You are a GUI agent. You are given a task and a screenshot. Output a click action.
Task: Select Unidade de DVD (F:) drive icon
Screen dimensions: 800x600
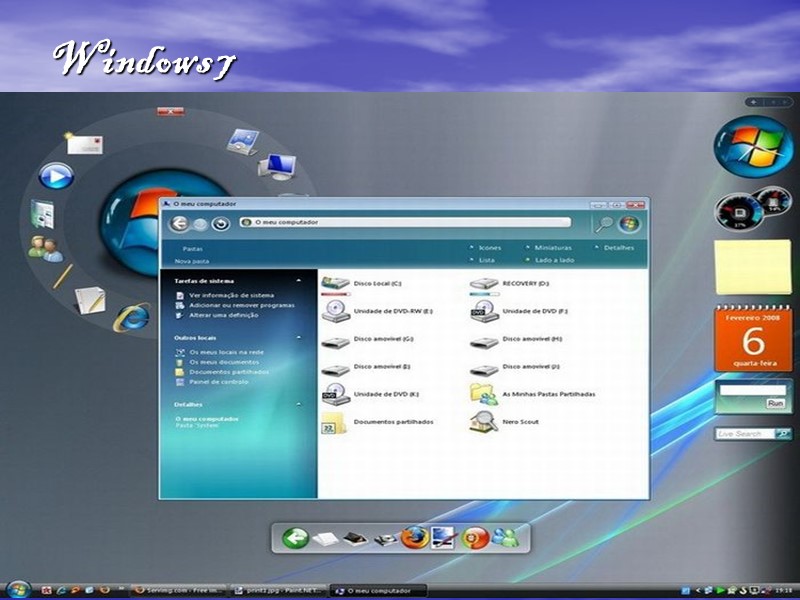coord(484,311)
